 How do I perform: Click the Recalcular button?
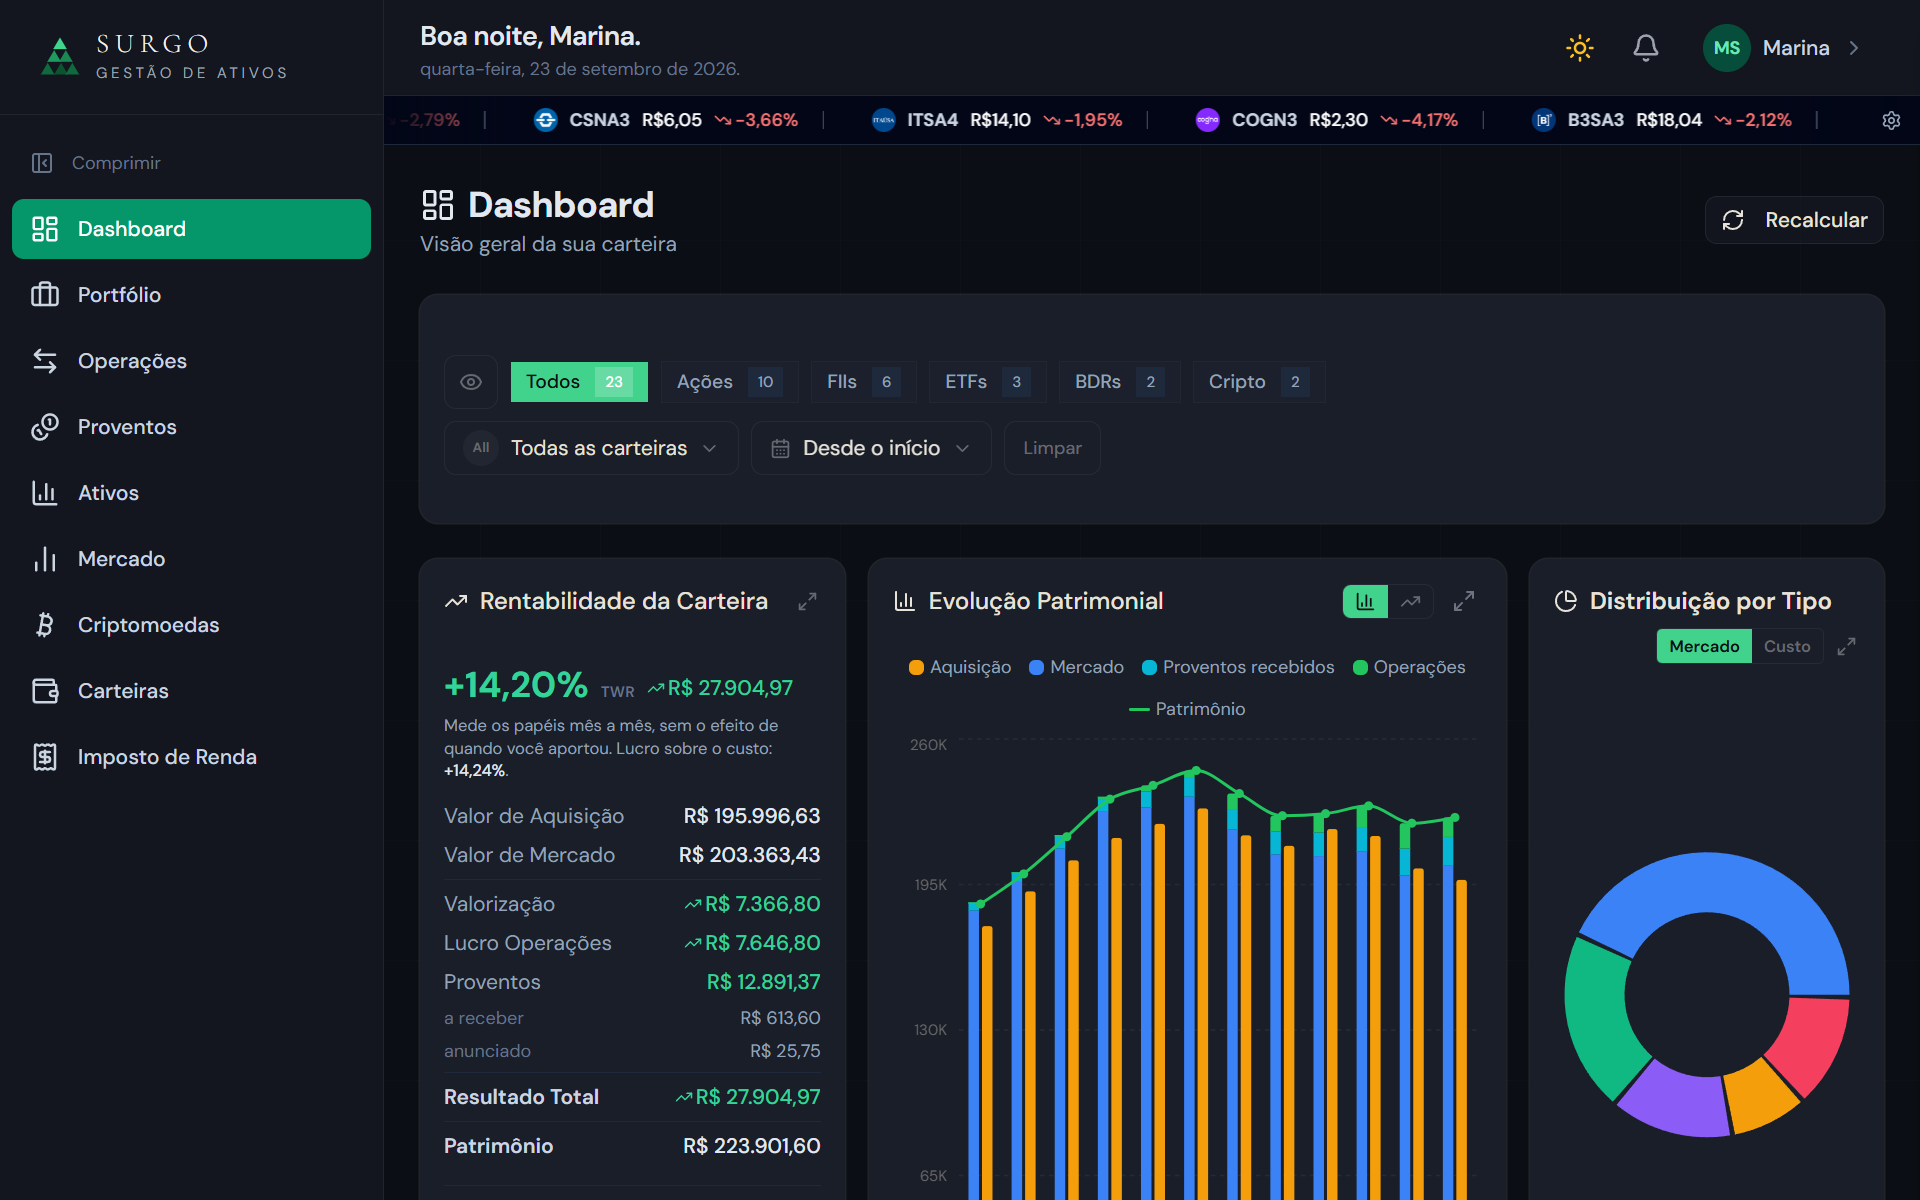(x=1794, y=220)
